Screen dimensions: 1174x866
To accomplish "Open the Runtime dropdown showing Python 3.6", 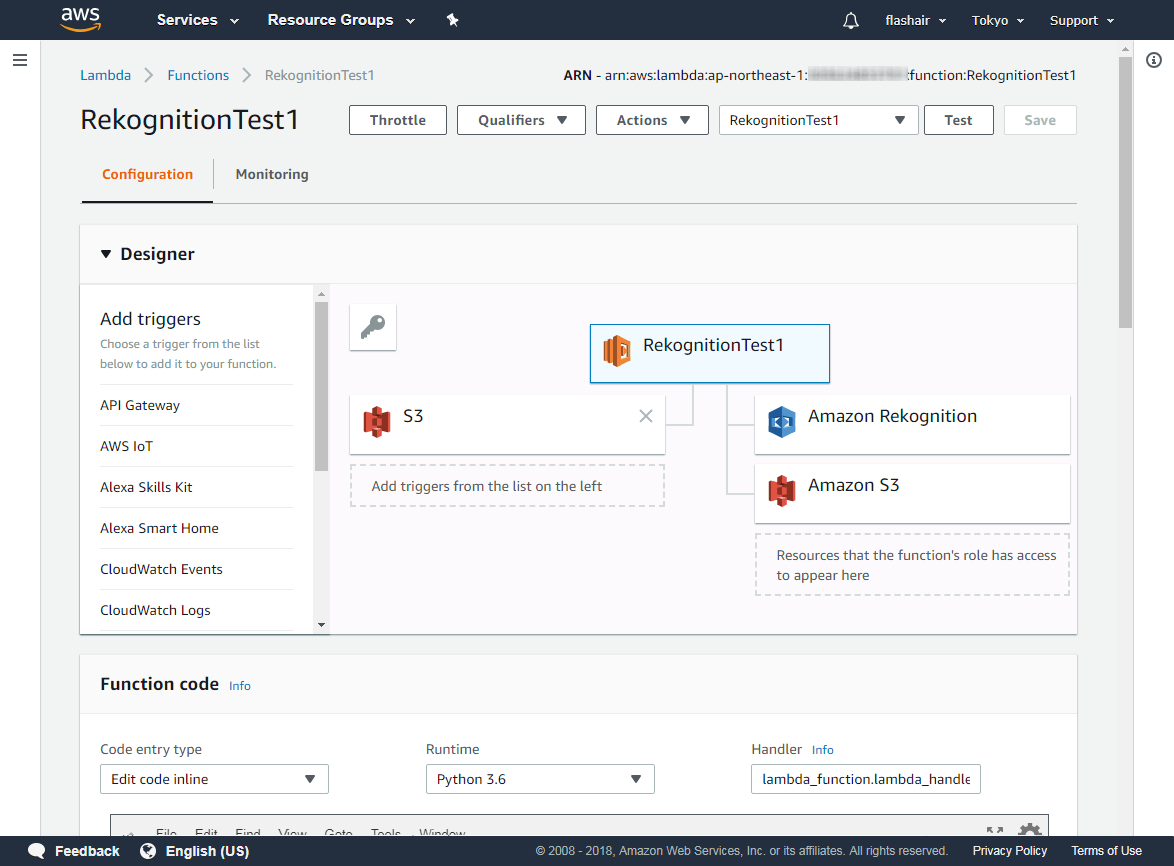I will tap(540, 778).
